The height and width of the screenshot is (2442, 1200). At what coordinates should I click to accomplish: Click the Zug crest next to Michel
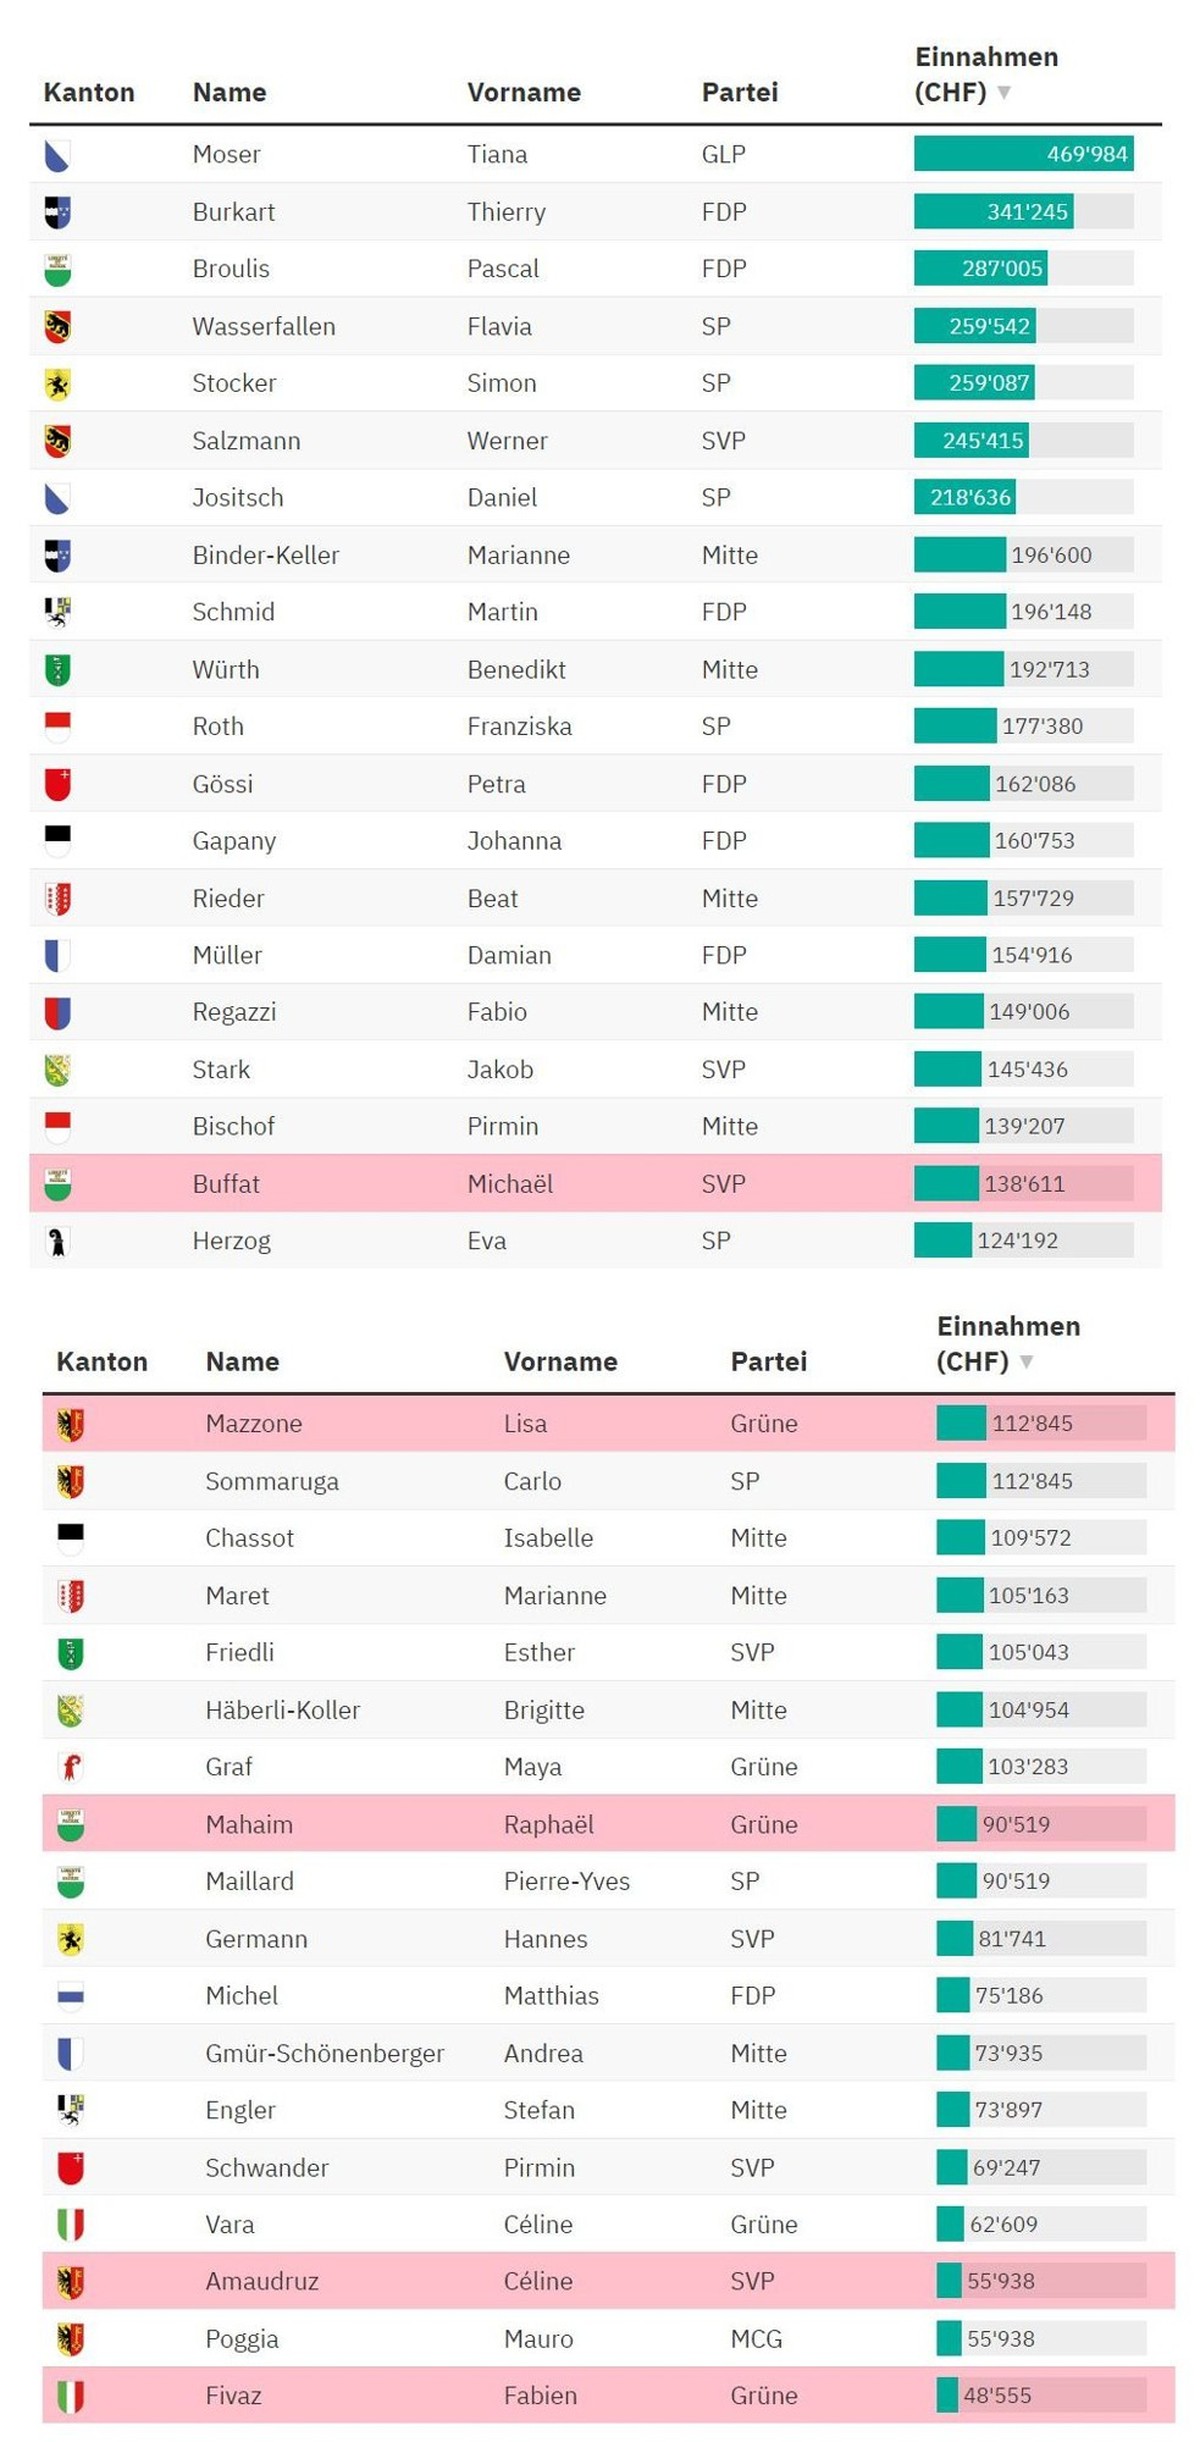pyautogui.click(x=70, y=1996)
